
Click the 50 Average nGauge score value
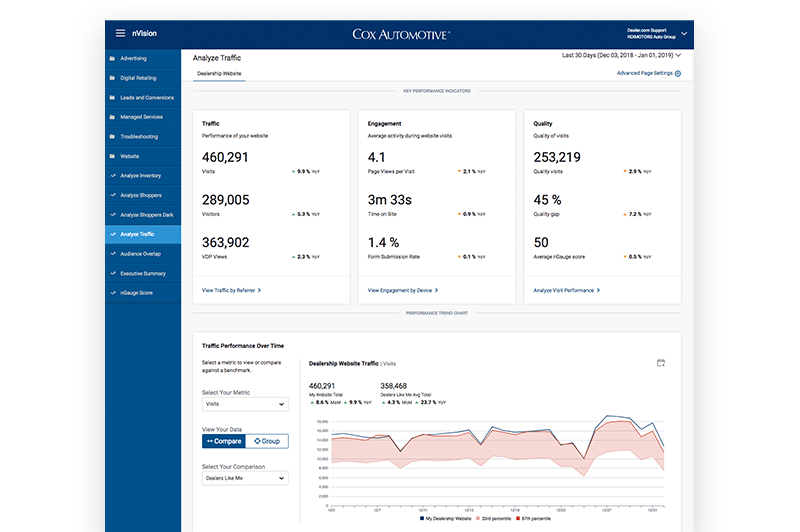[541, 242]
